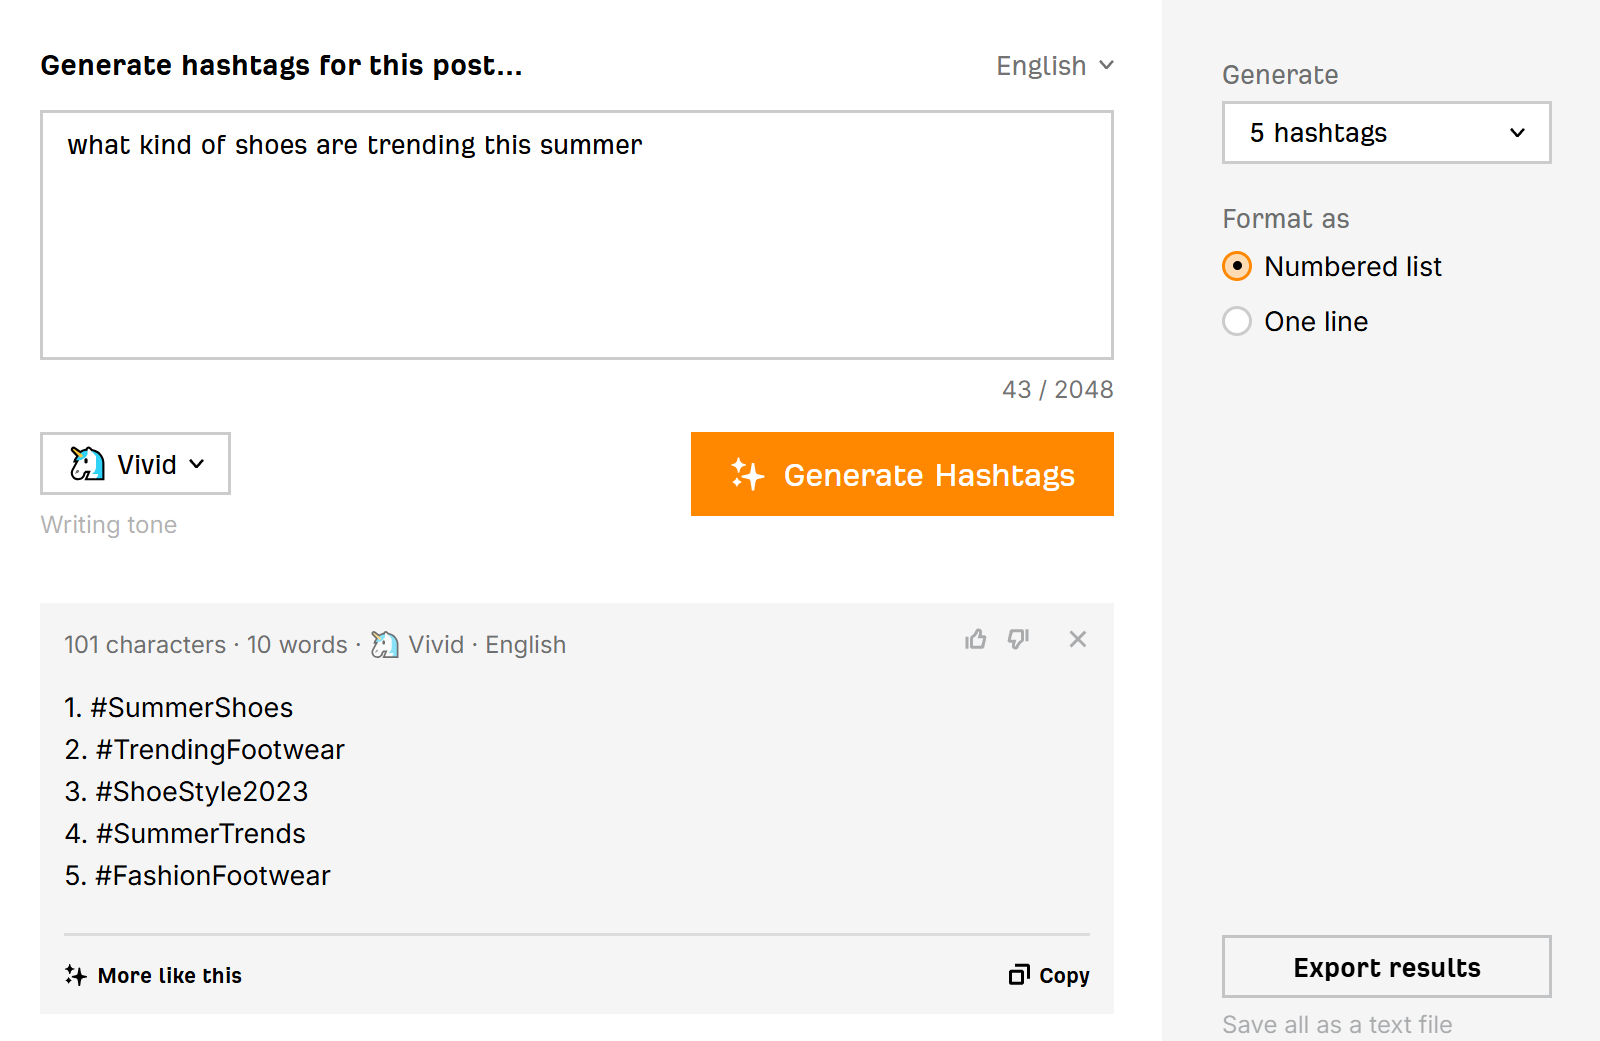
Task: Dismiss the generated hashtags result
Action: pos(1077,640)
